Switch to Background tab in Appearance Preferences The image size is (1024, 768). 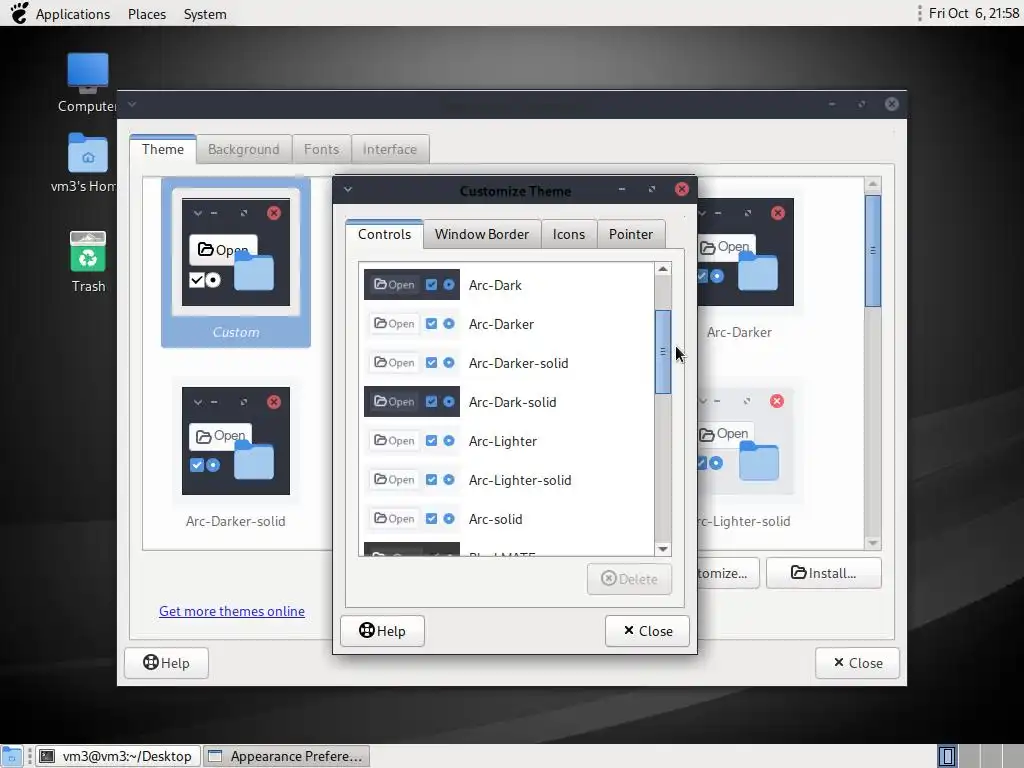[x=244, y=150]
